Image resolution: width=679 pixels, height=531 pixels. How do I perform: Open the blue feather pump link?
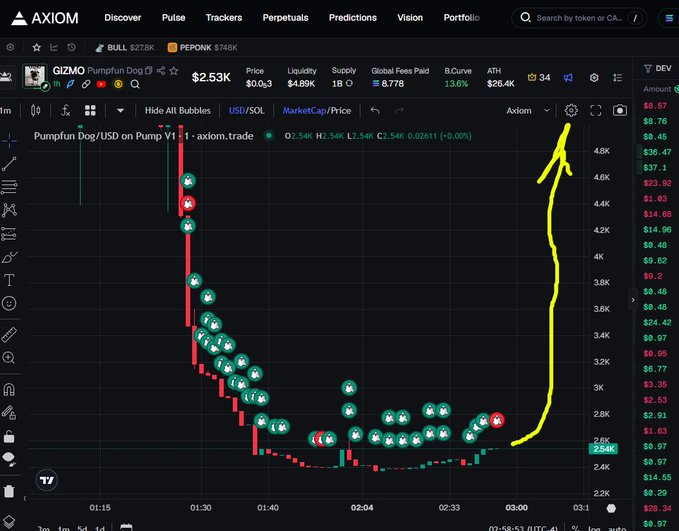(70, 84)
